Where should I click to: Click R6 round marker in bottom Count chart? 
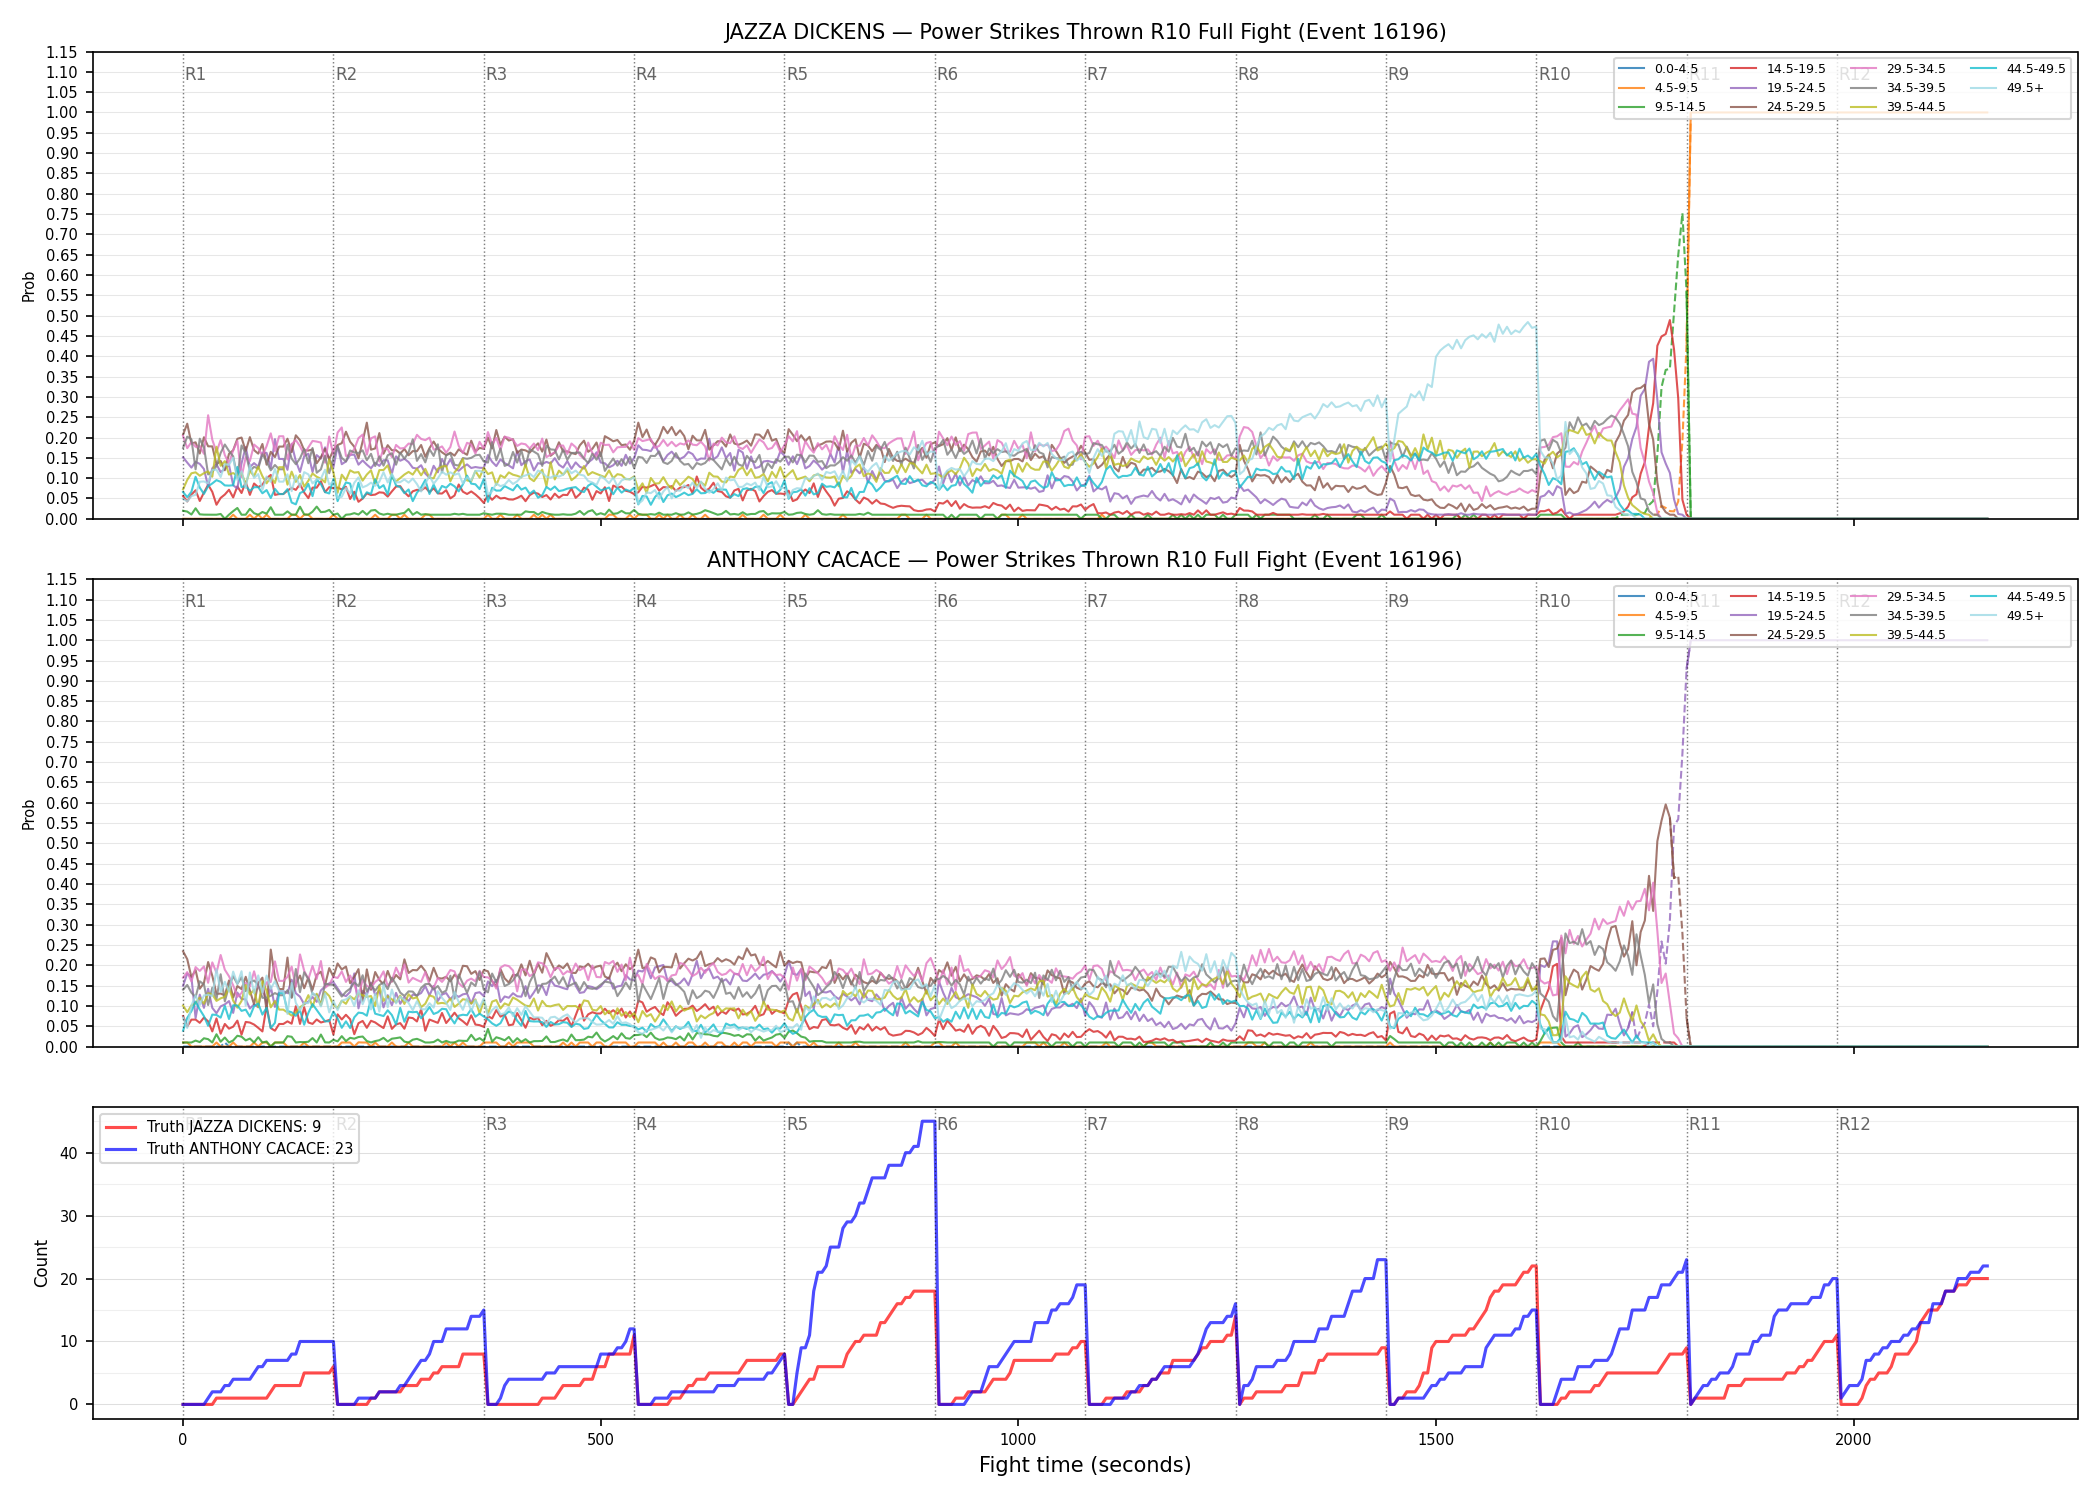coord(947,1124)
